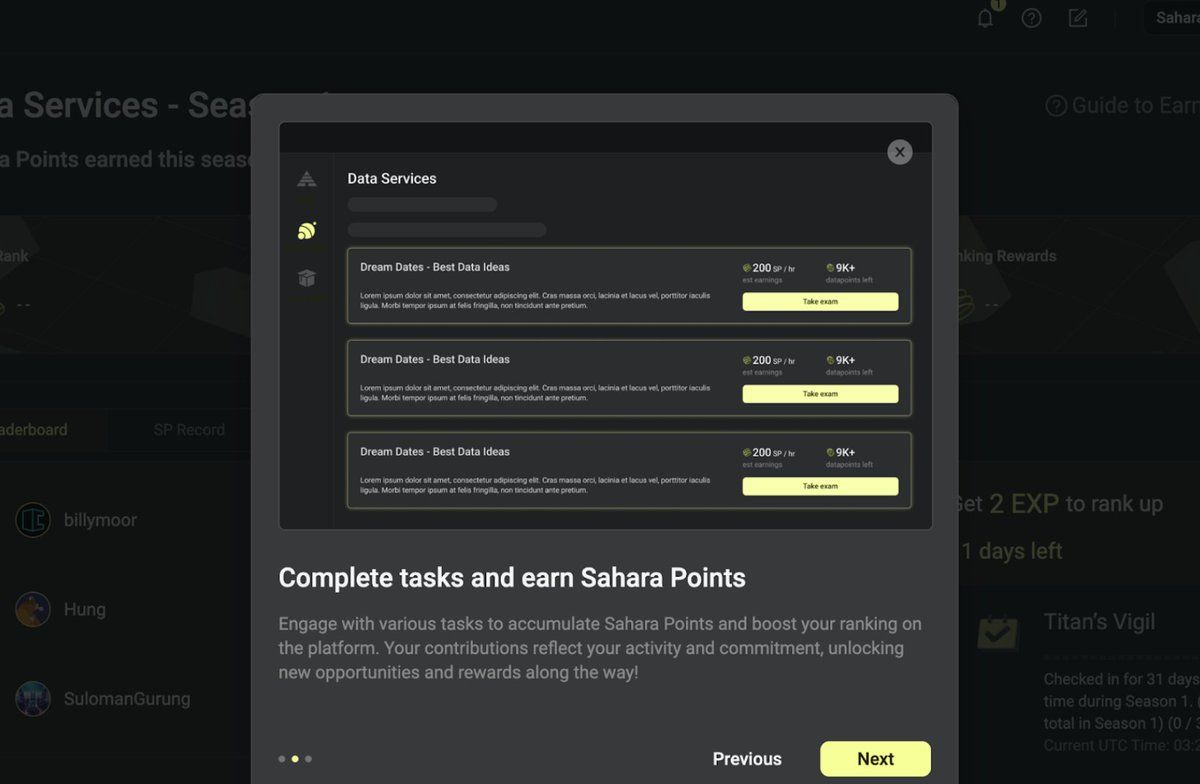Click billymoor's avatar in the leaderboard
Screen dimensions: 1200x784
[33, 520]
